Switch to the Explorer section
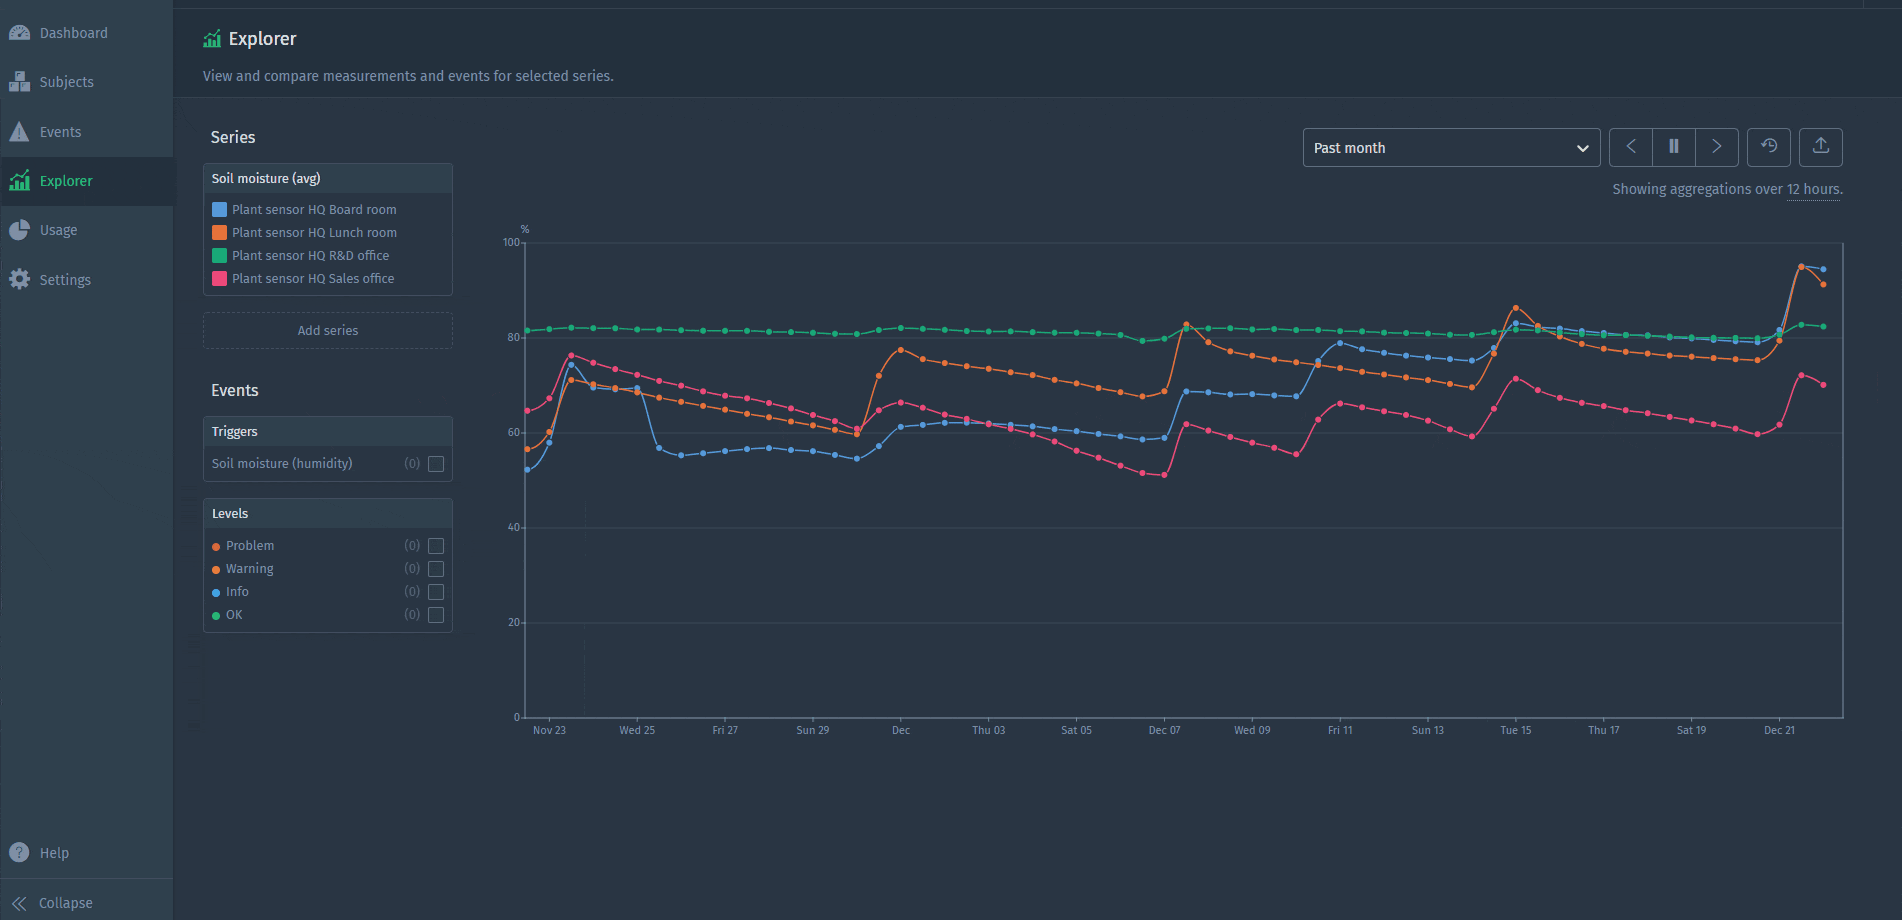Viewport: 1902px width, 920px height. click(x=65, y=181)
